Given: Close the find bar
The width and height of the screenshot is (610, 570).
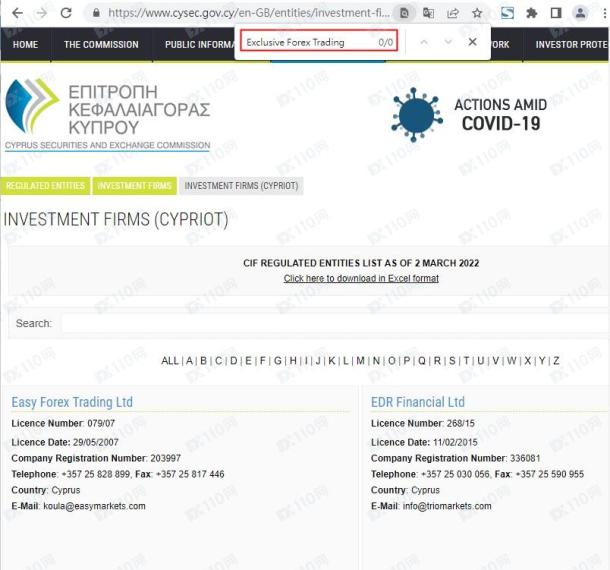Looking at the screenshot, I should point(472,42).
